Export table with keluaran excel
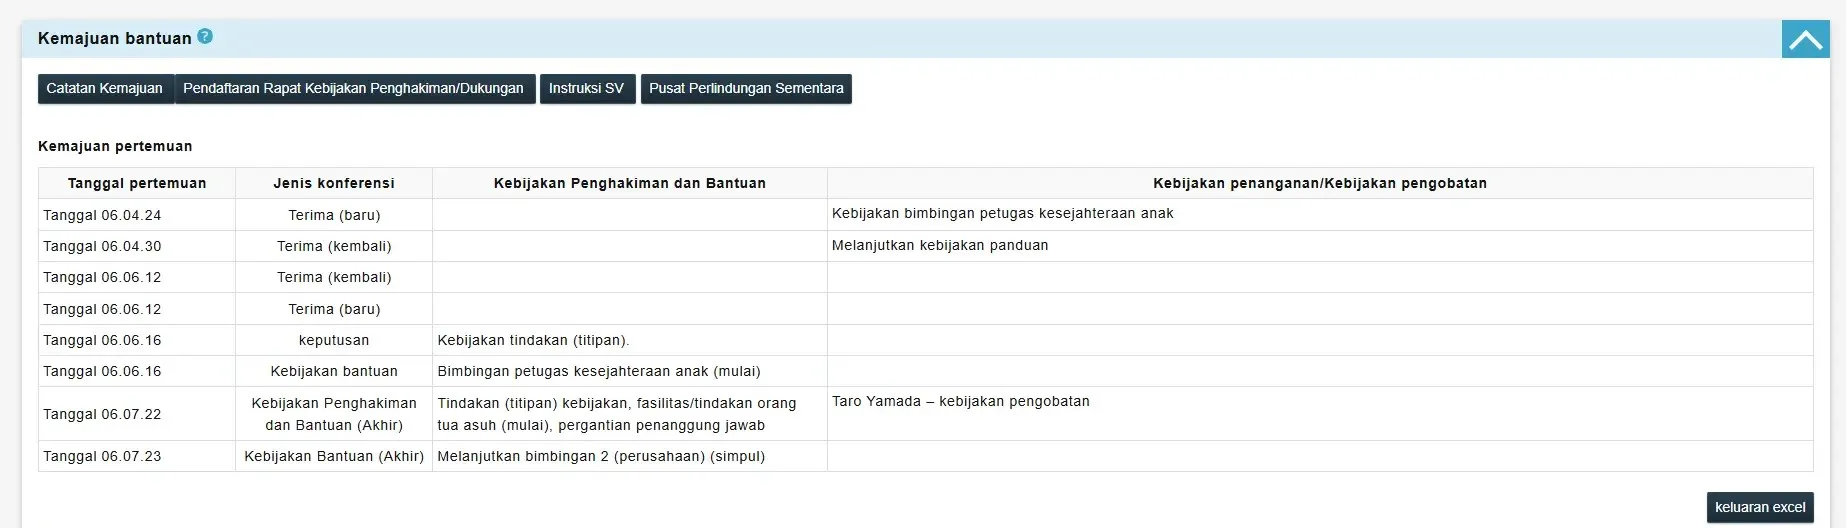The image size is (1846, 528). [1760, 507]
